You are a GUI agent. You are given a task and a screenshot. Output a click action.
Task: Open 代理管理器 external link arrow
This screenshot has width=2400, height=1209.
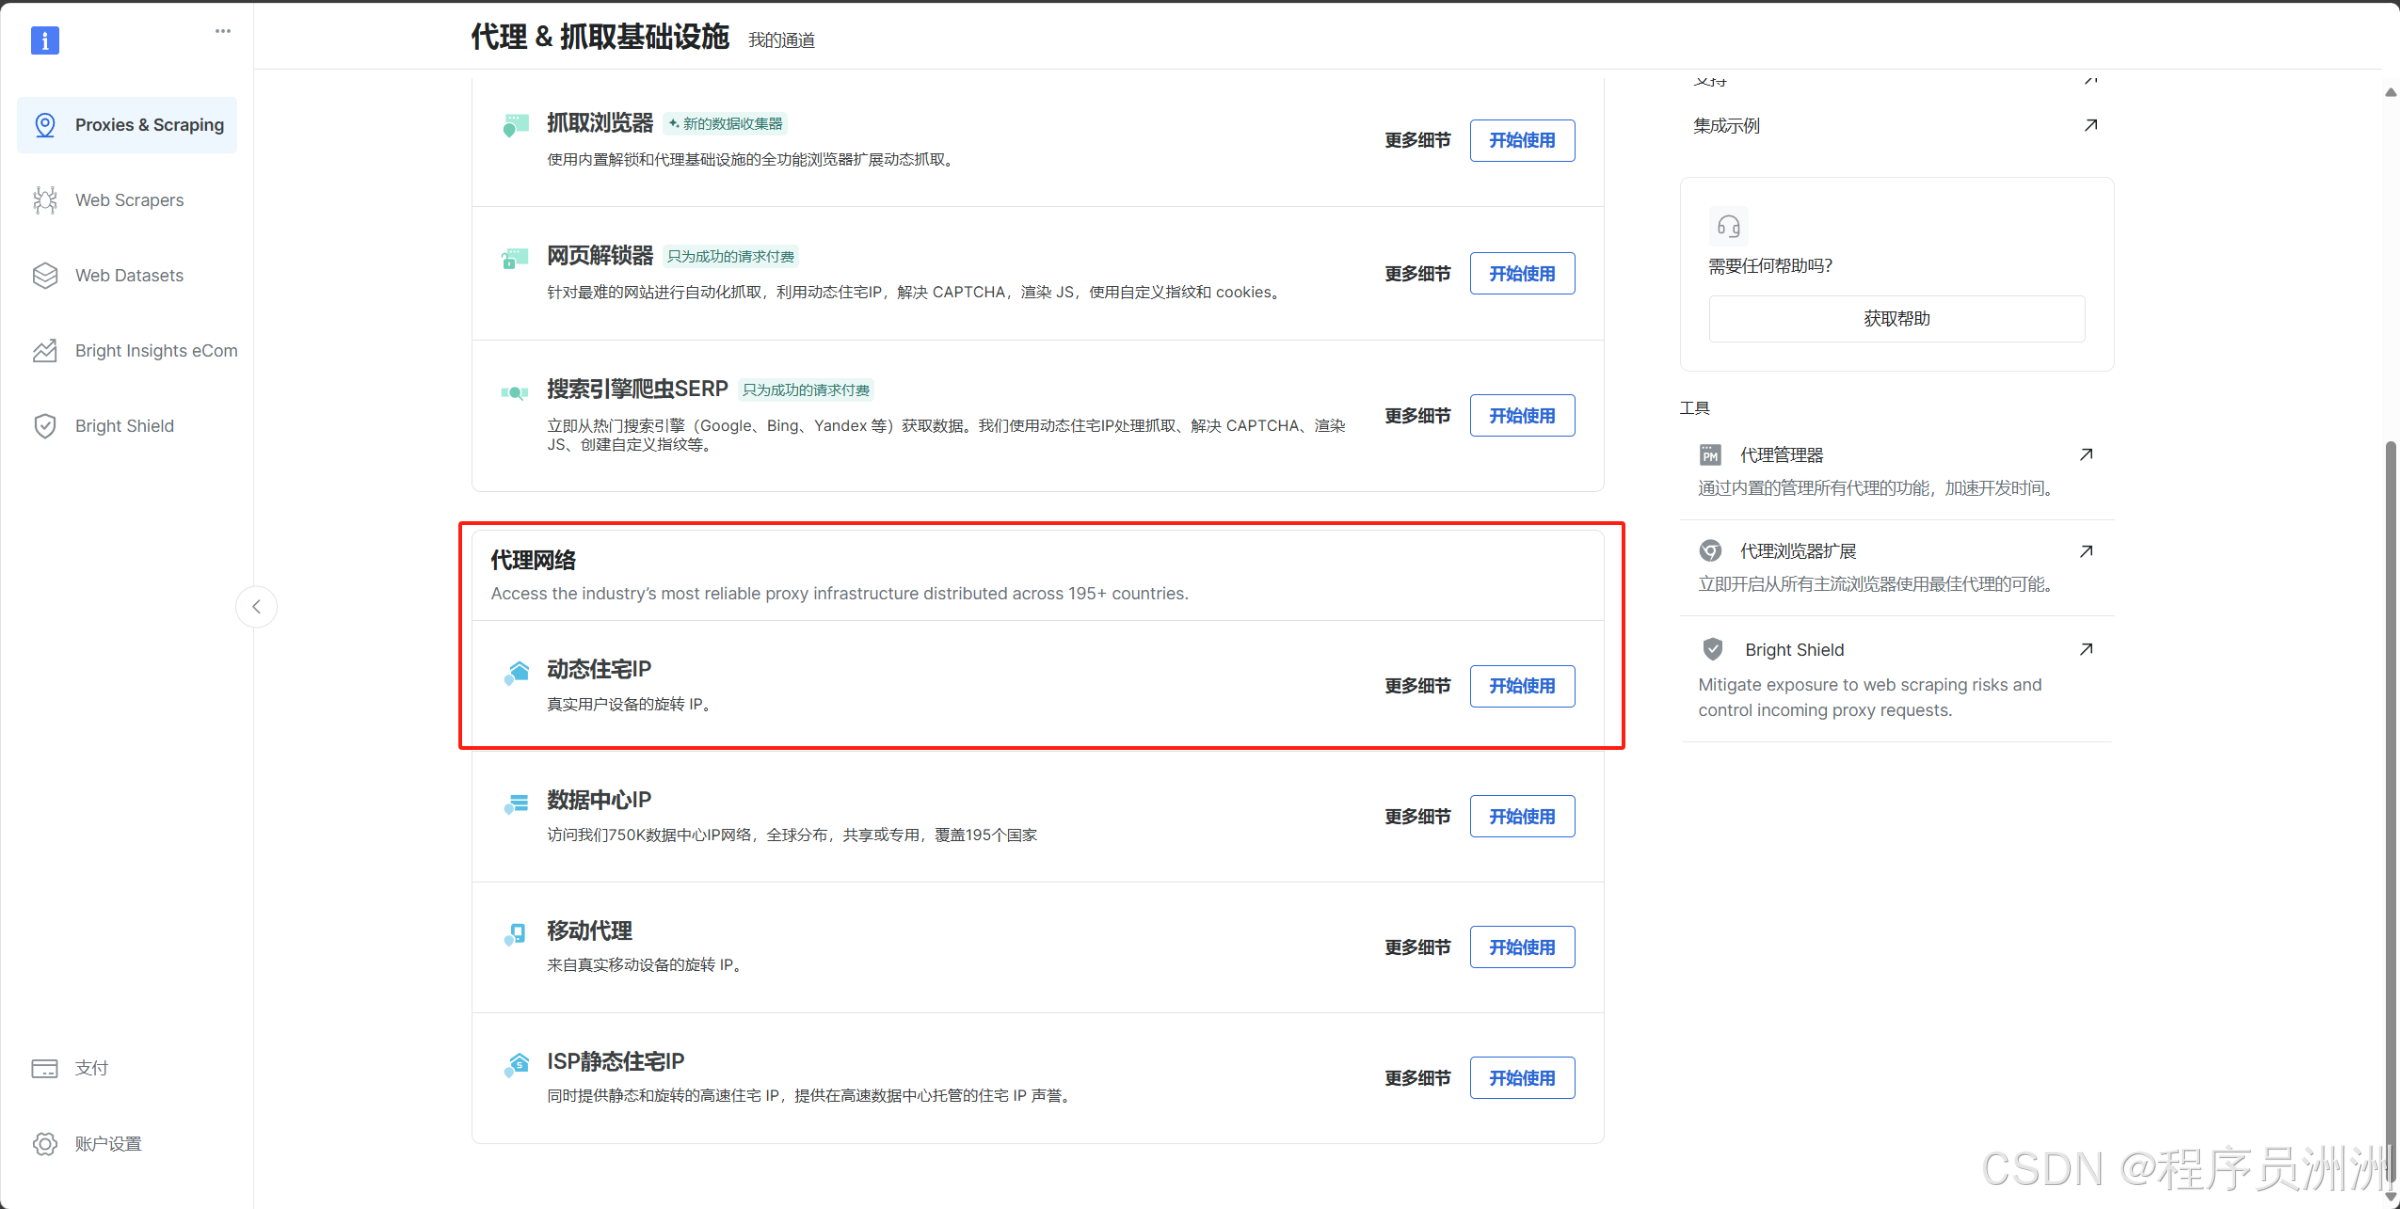[2086, 455]
